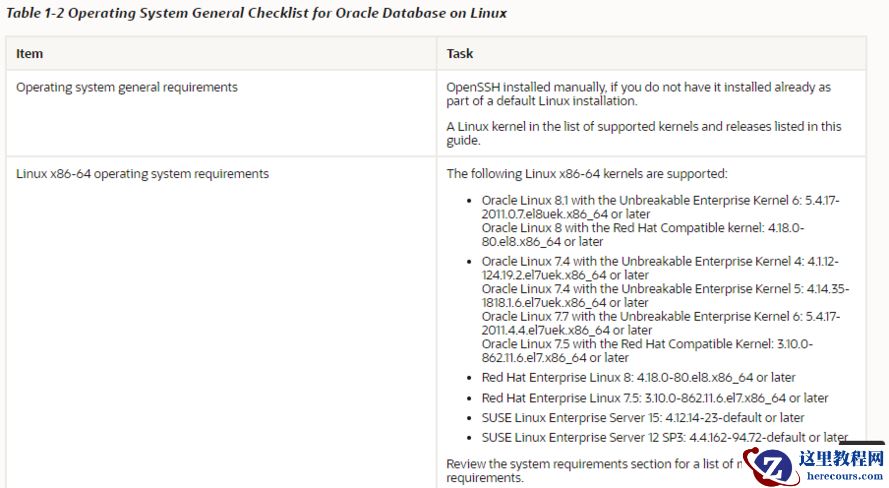Click the red Z watermark logo
The width and height of the screenshot is (889, 488).
pos(774,466)
